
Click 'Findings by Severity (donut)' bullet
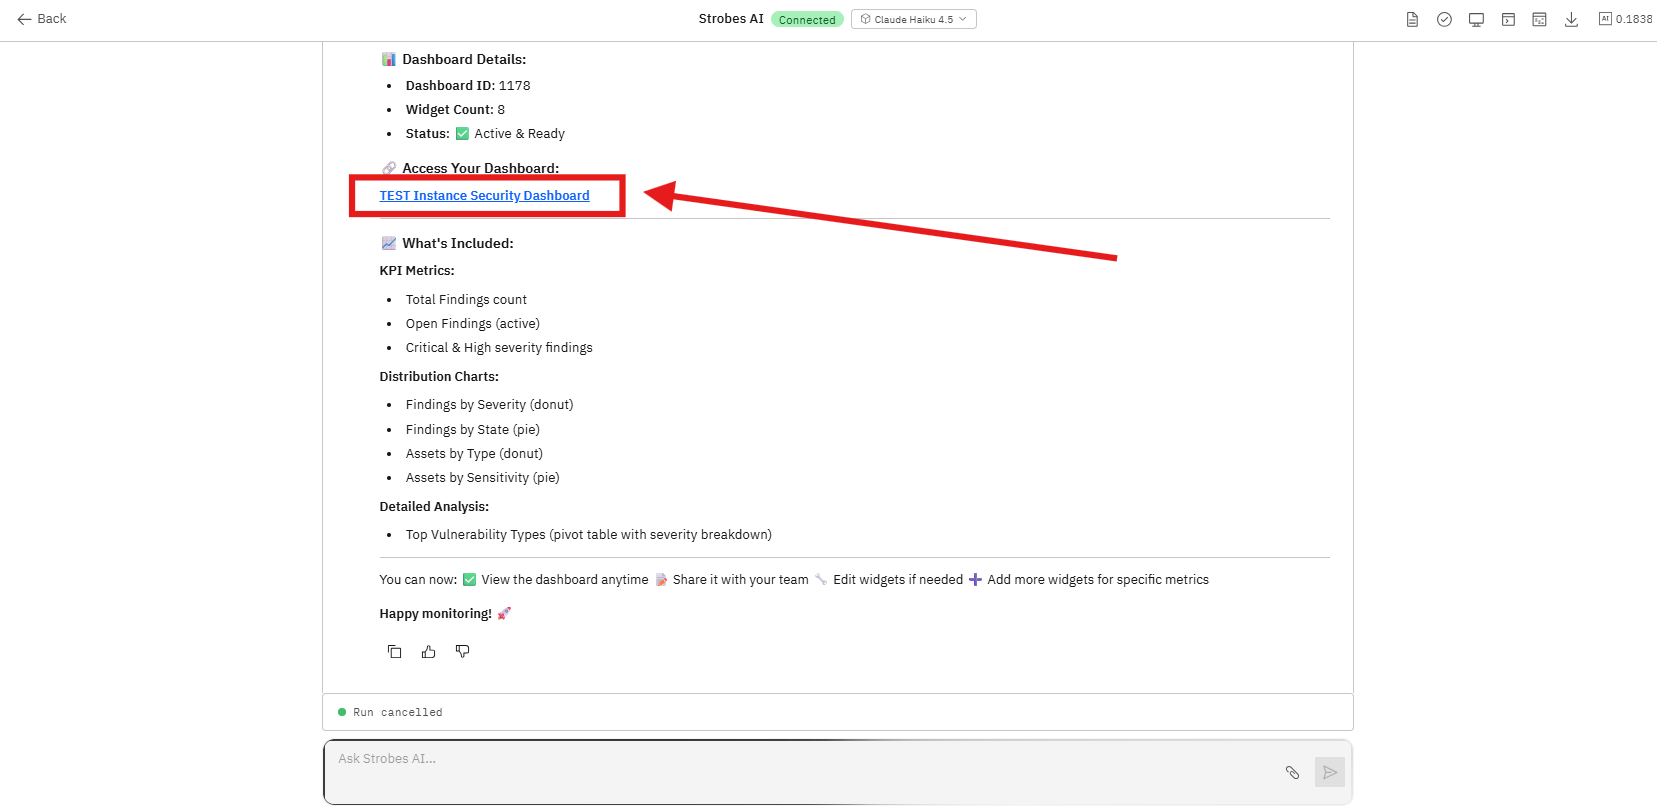(x=490, y=405)
